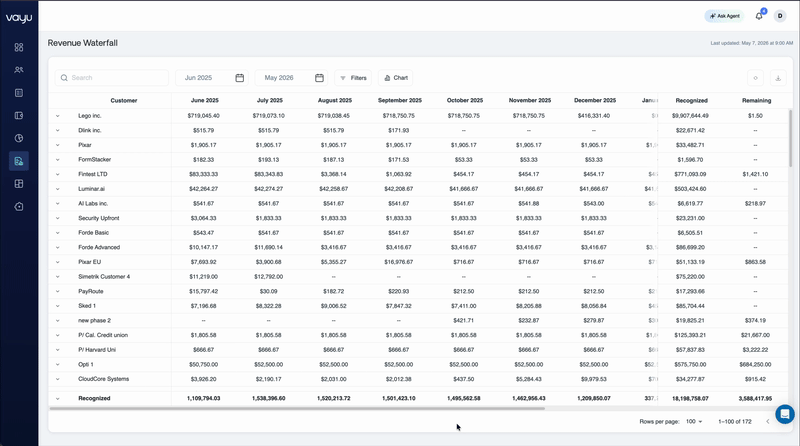The width and height of the screenshot is (800, 446).
Task: Expand the Security Upfront row
Action: coord(58,218)
